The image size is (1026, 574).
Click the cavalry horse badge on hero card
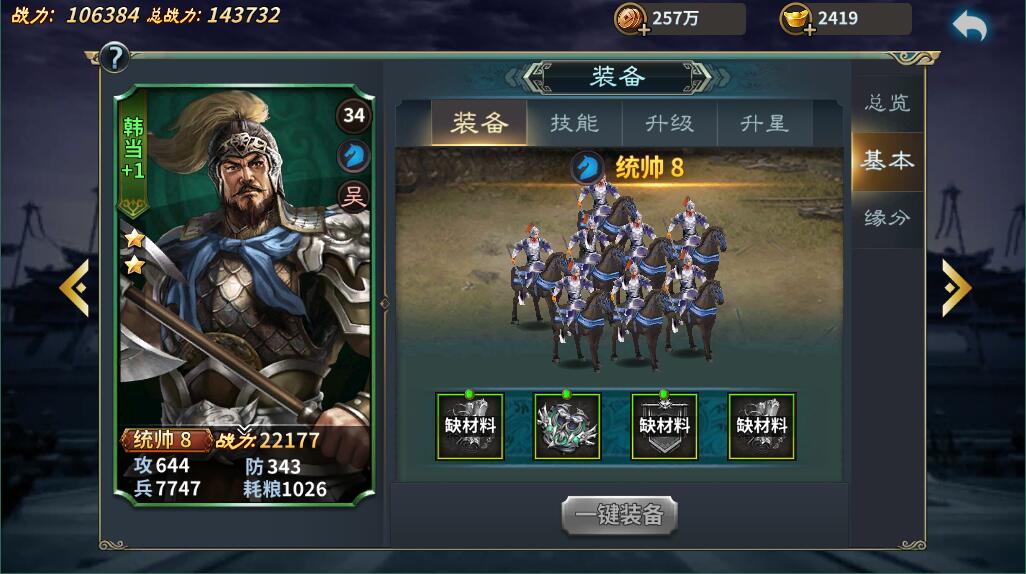(x=354, y=156)
